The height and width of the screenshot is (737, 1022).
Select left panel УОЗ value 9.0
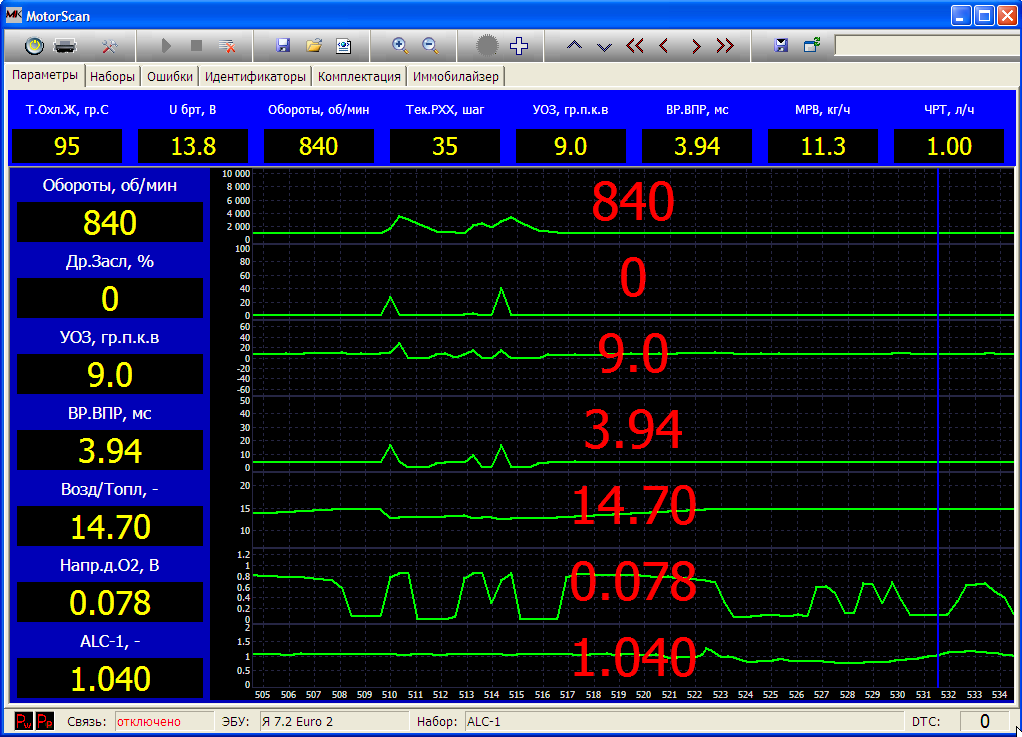[110, 374]
